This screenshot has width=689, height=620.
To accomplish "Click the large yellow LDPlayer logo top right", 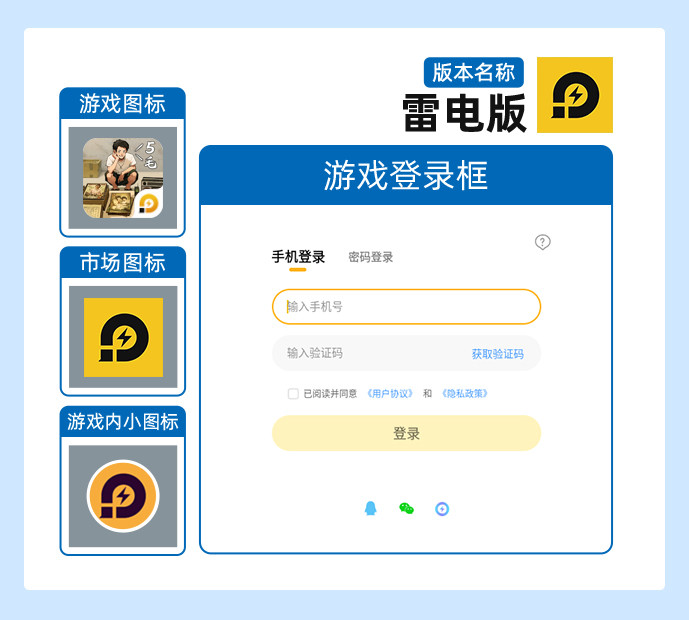I will click(x=575, y=95).
